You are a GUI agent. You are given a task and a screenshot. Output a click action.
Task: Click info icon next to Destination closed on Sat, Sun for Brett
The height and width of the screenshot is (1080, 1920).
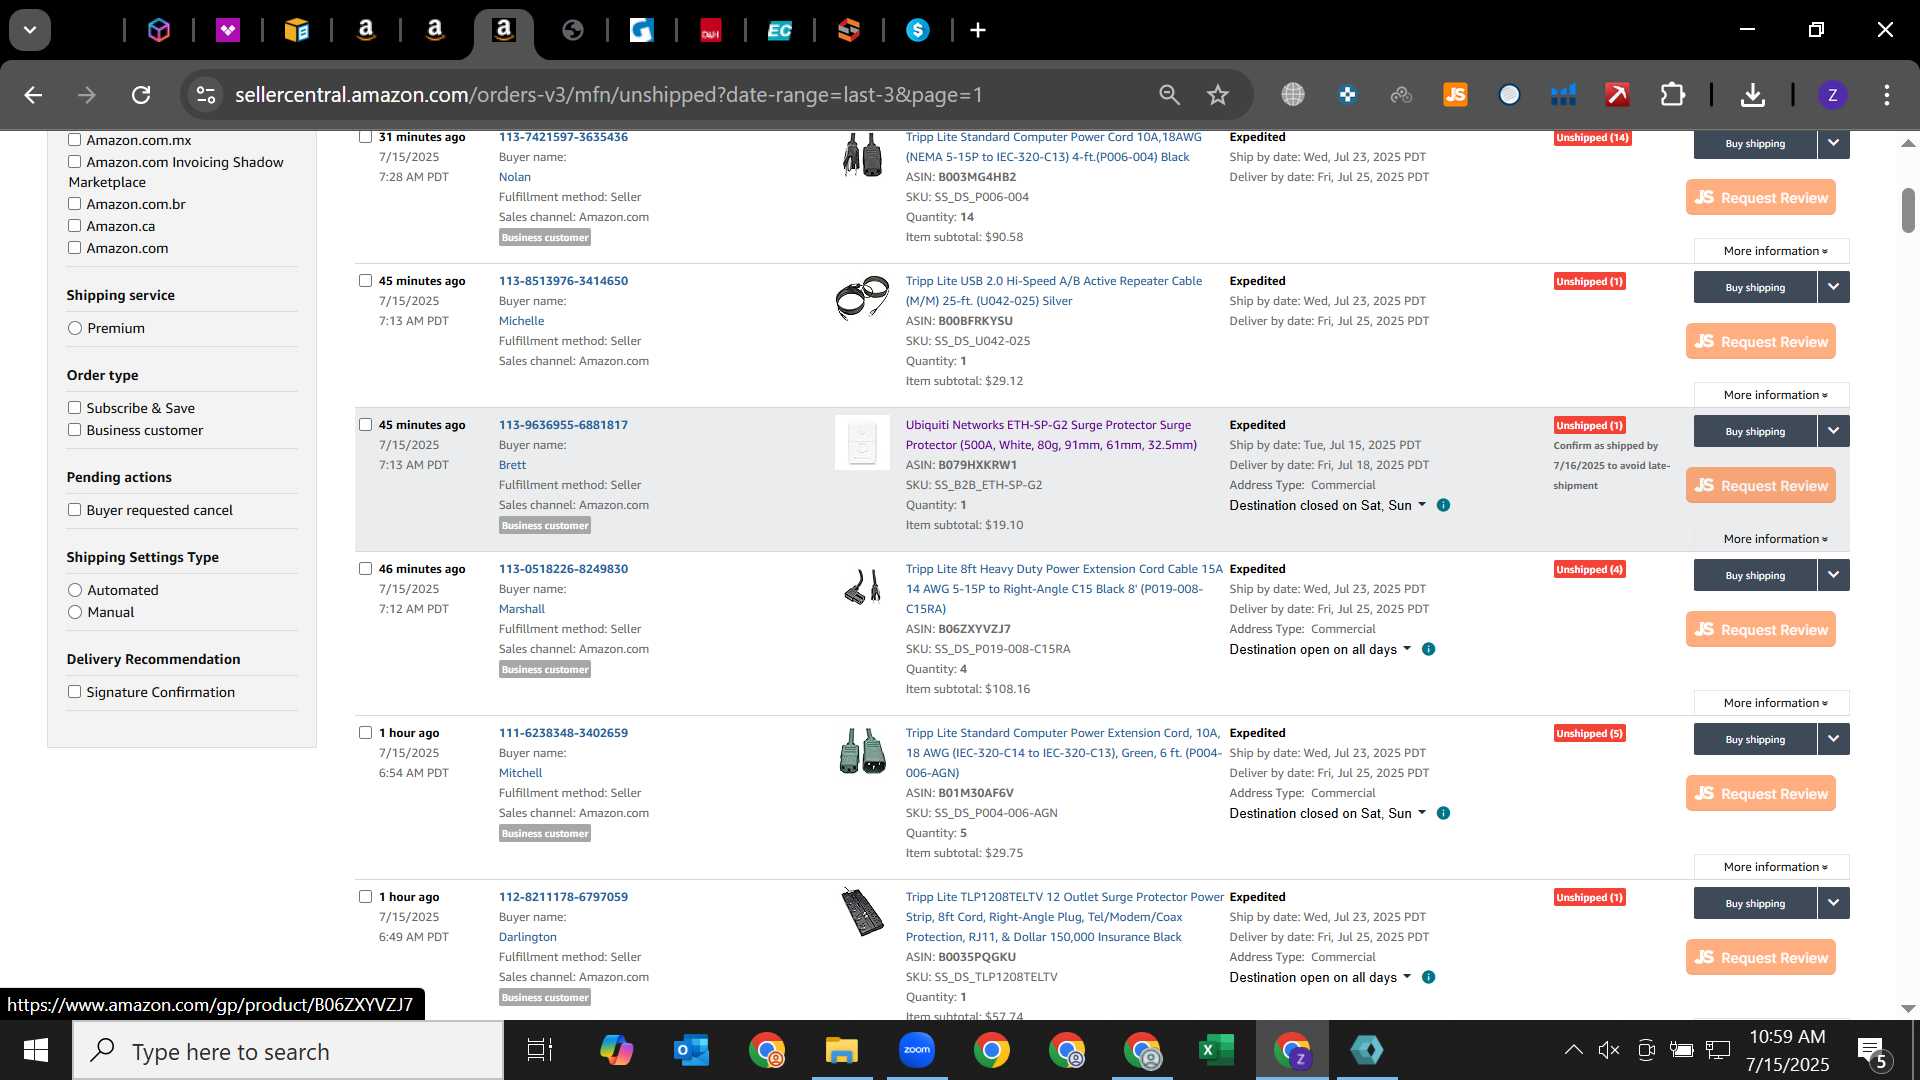[x=1443, y=505]
